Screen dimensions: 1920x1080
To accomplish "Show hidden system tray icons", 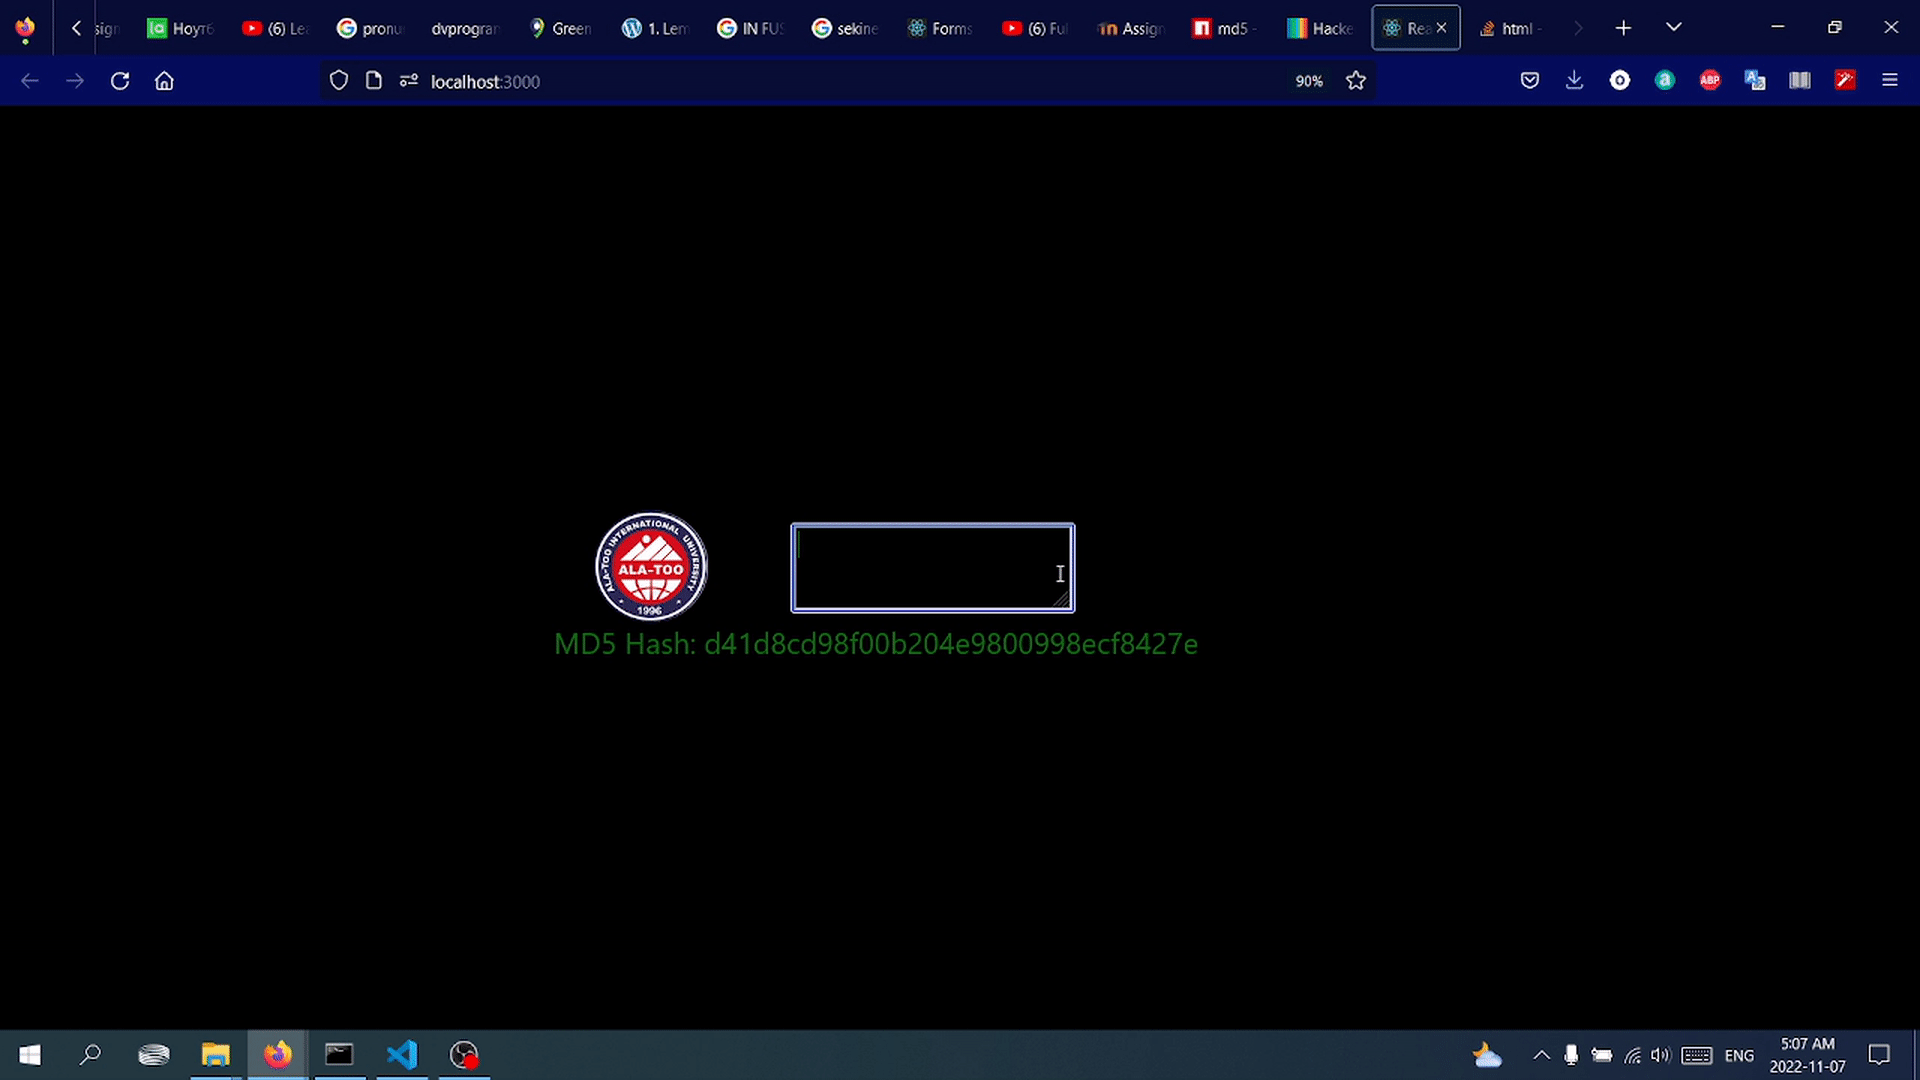I will 1541,1055.
